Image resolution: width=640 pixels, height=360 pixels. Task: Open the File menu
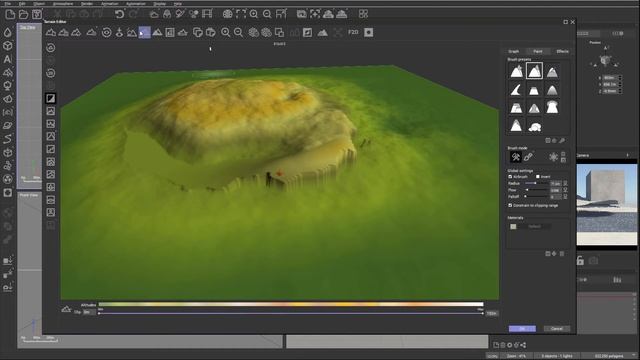click(x=8, y=4)
